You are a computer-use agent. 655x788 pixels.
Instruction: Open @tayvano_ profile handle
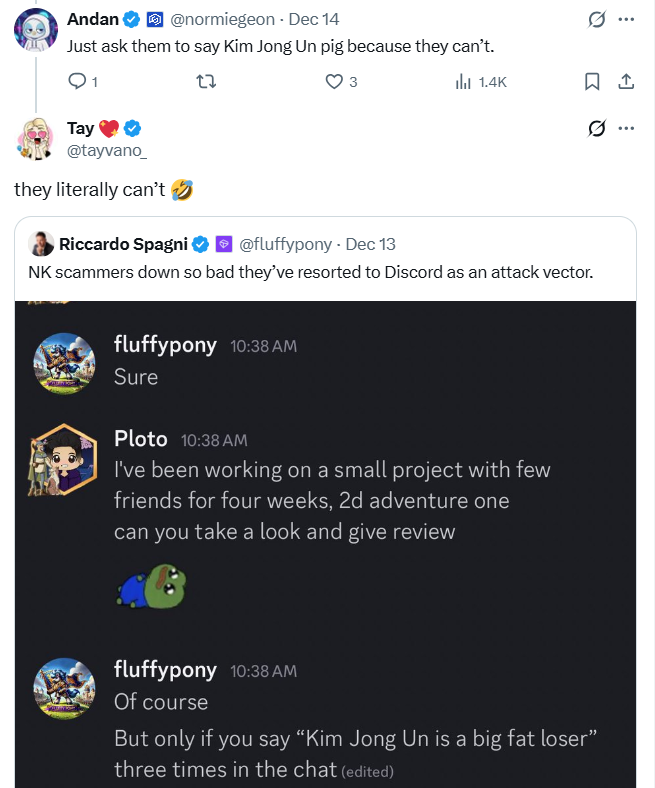113,151
